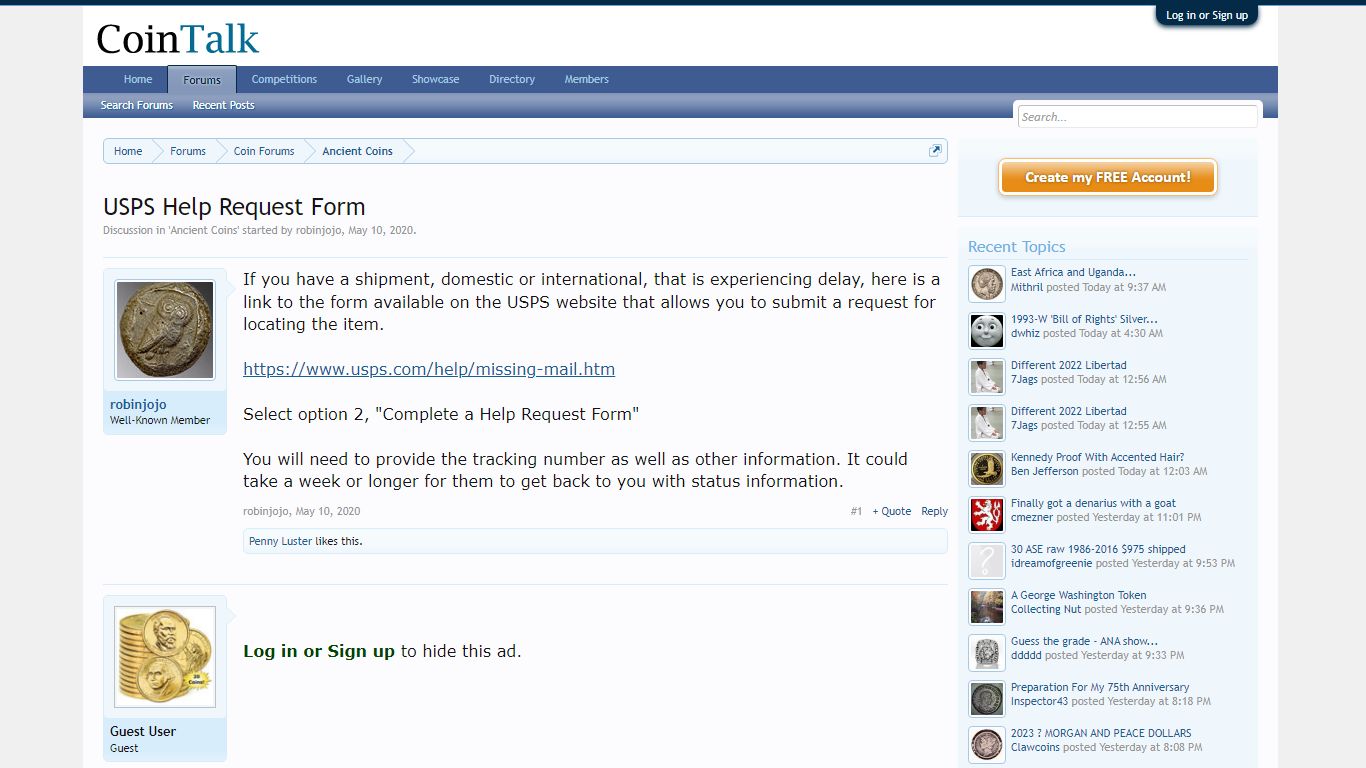Open 30 ASE raw 1986-2016 $975 shipped topic
This screenshot has width=1366, height=768.
click(x=1098, y=549)
